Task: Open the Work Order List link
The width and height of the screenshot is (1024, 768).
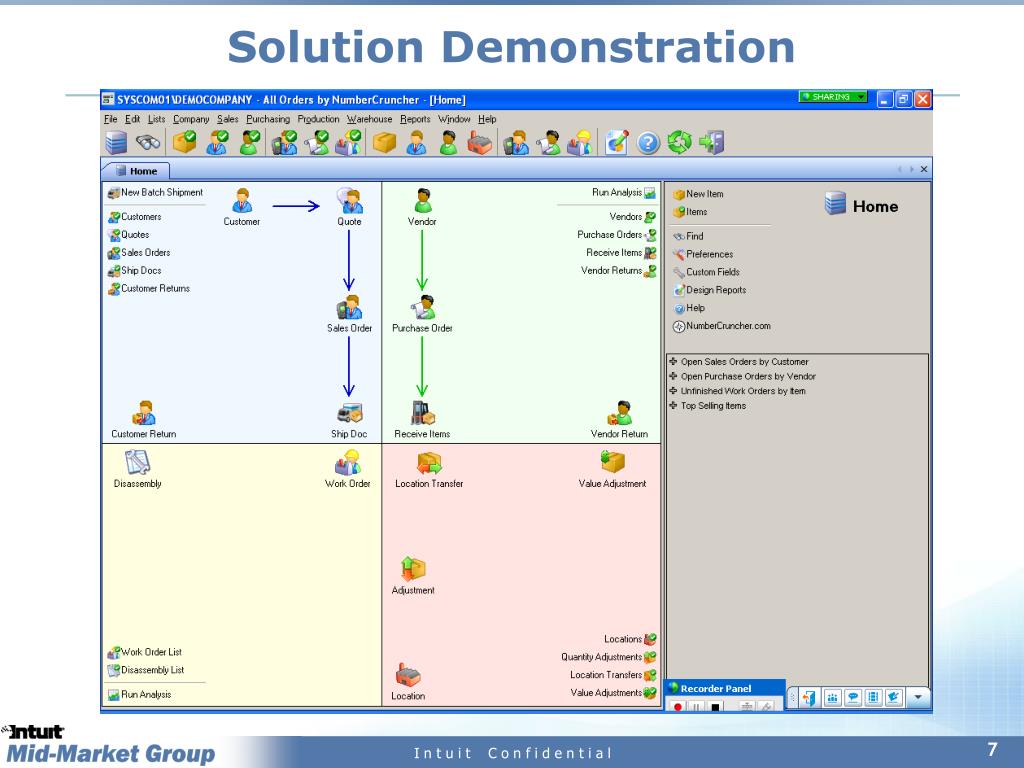Action: coord(145,652)
